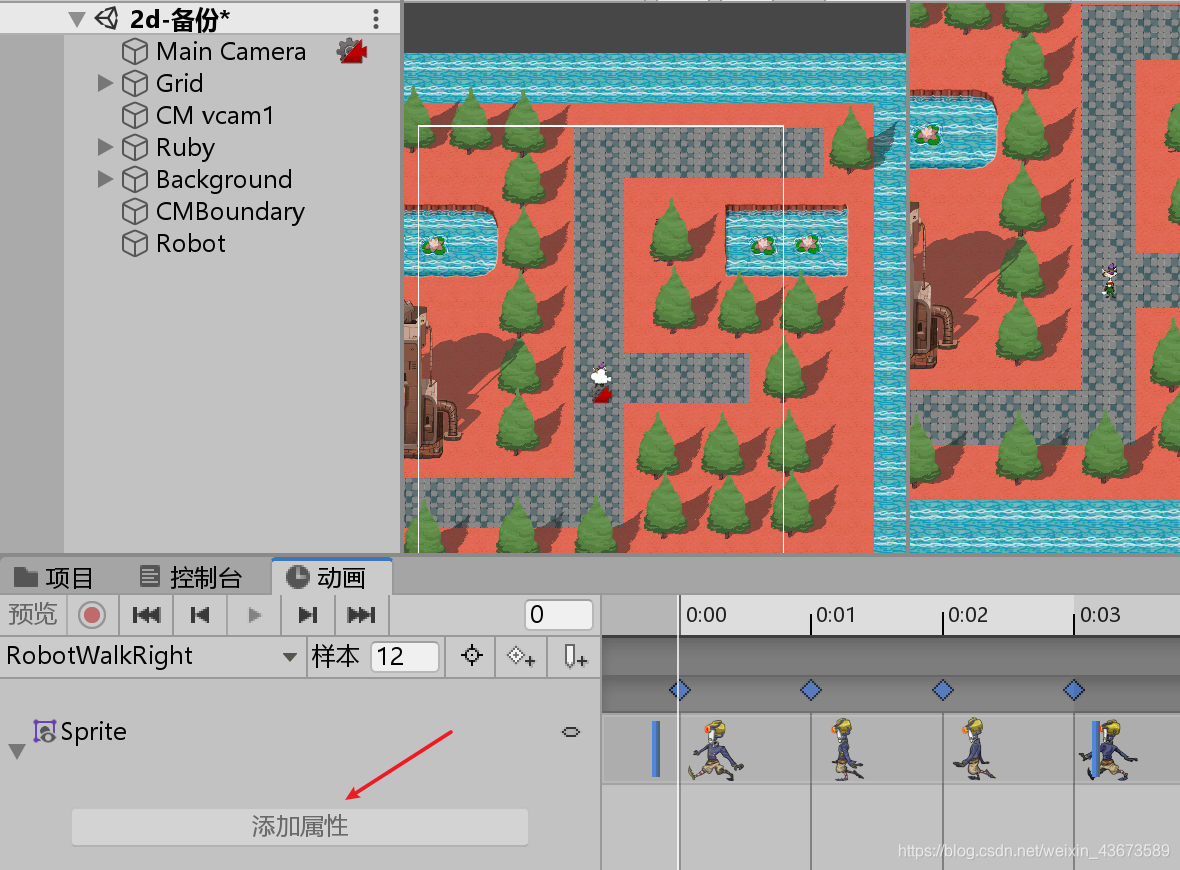The image size is (1180, 870).
Task: Click the 样本 sample rate field
Action: pyautogui.click(x=405, y=656)
